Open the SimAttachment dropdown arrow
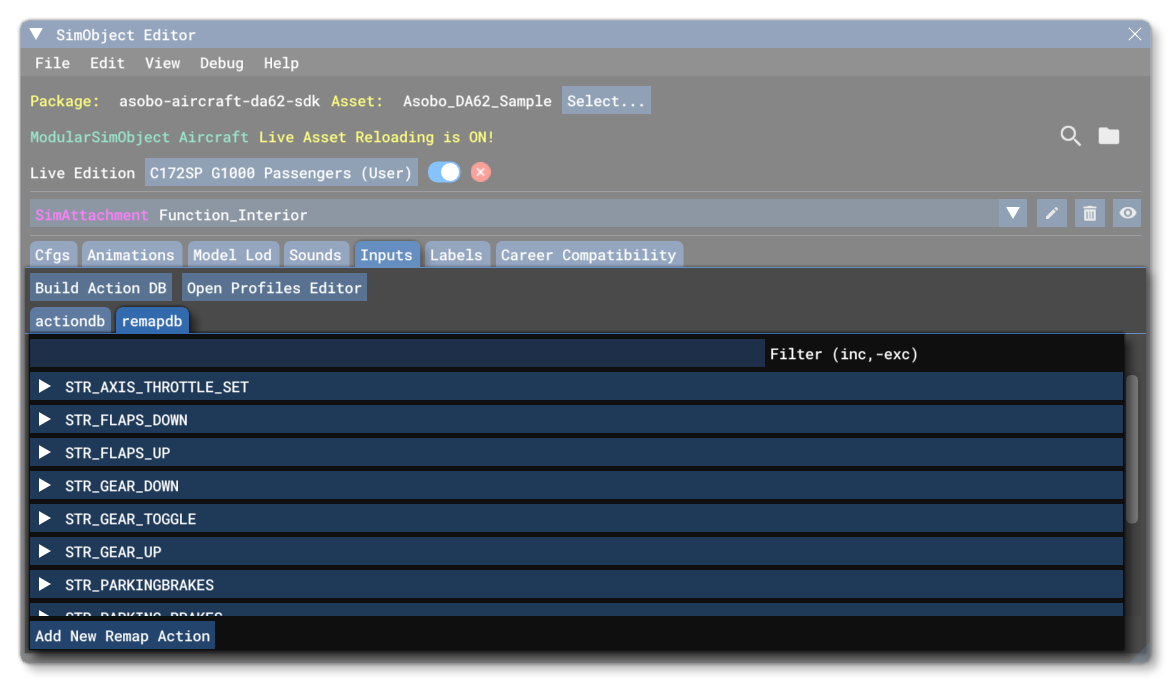Viewport: 1171px width, 684px height. [1013, 213]
